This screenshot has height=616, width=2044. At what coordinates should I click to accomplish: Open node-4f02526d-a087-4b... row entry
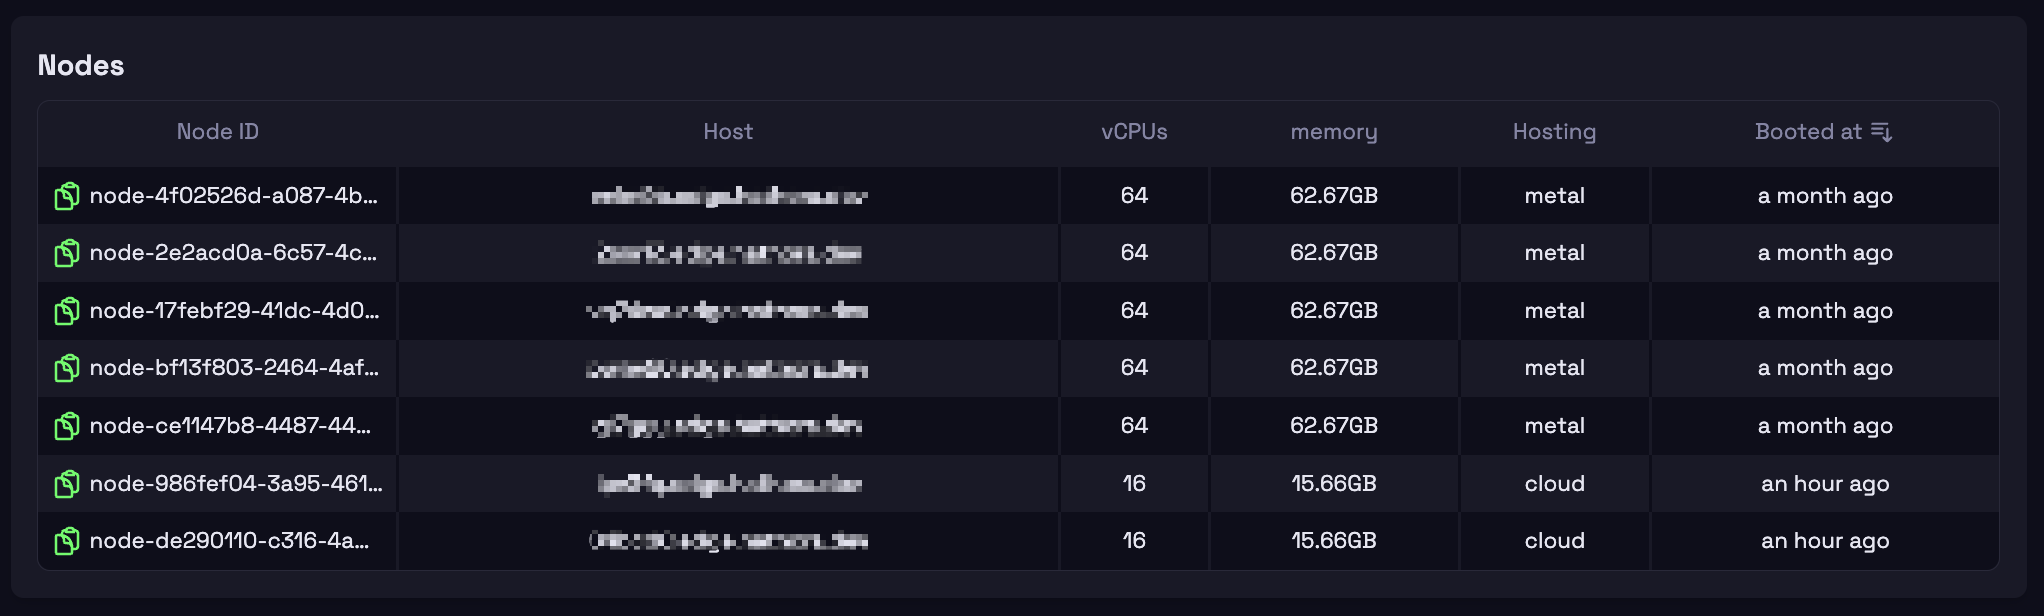pos(234,196)
